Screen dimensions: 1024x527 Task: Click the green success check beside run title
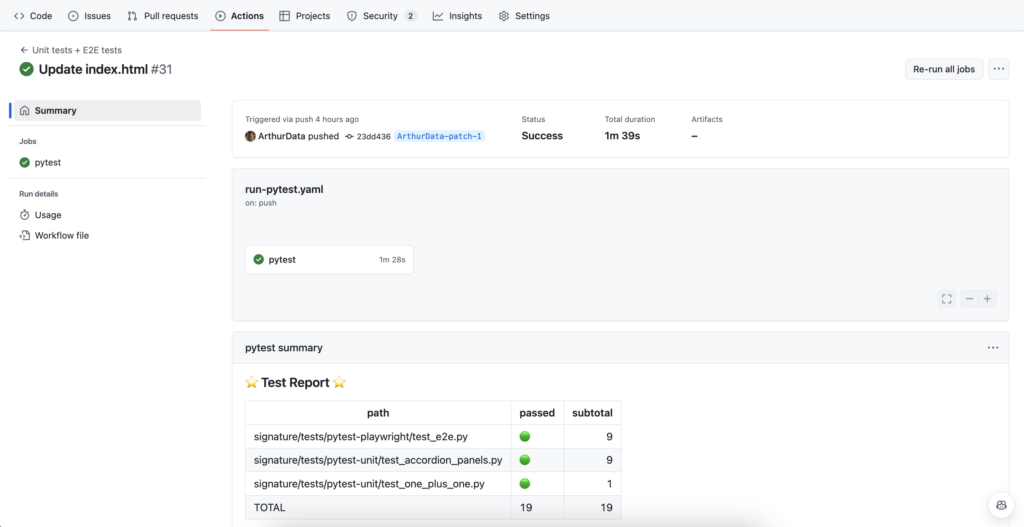click(27, 69)
